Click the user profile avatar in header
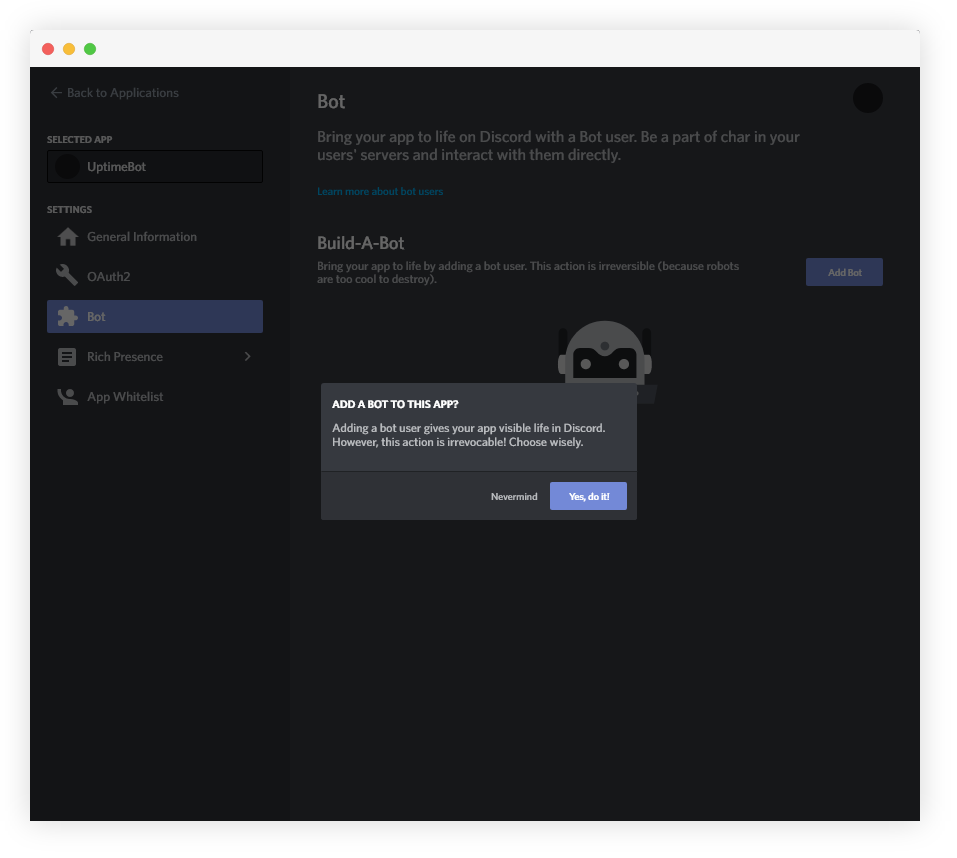 [x=868, y=98]
